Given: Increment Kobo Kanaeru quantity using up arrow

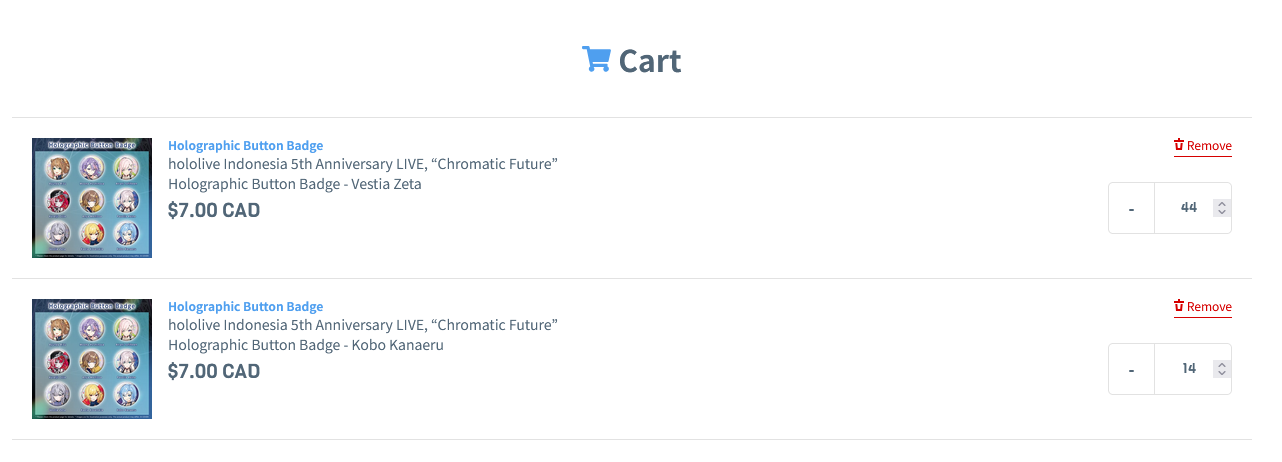Looking at the screenshot, I should (1222, 364).
